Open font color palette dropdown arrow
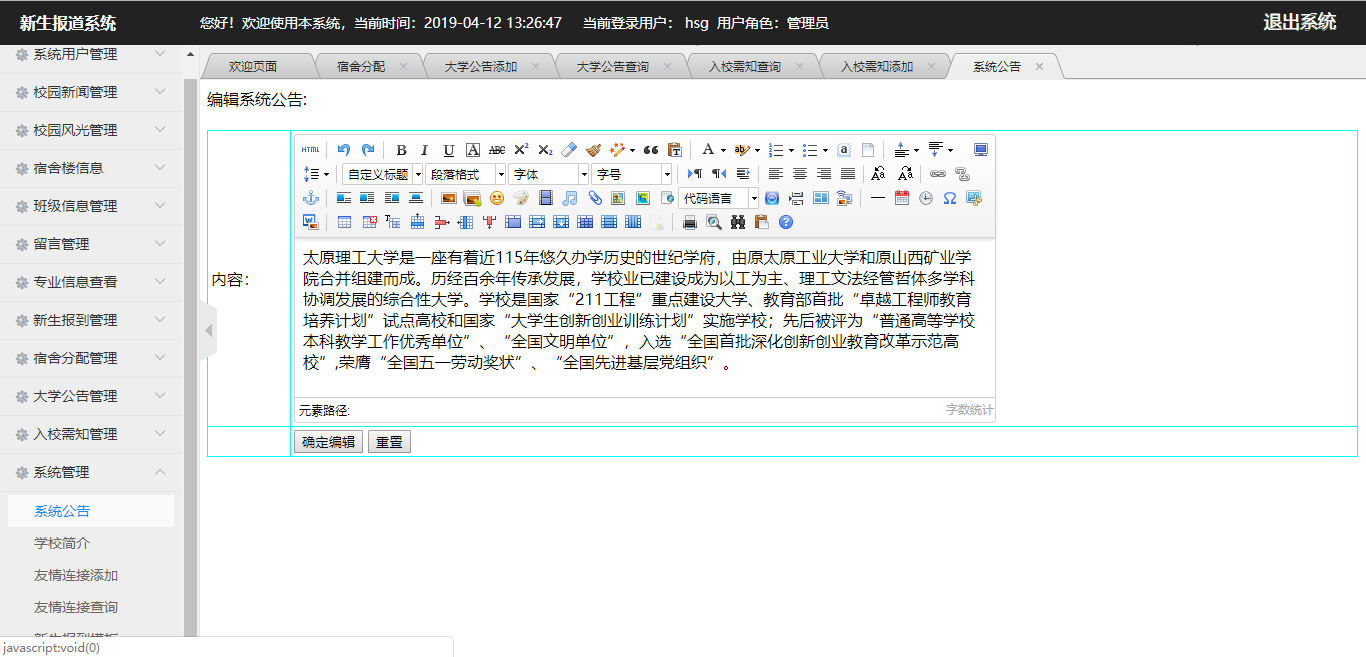This screenshot has height=657, width=1366. [723, 150]
